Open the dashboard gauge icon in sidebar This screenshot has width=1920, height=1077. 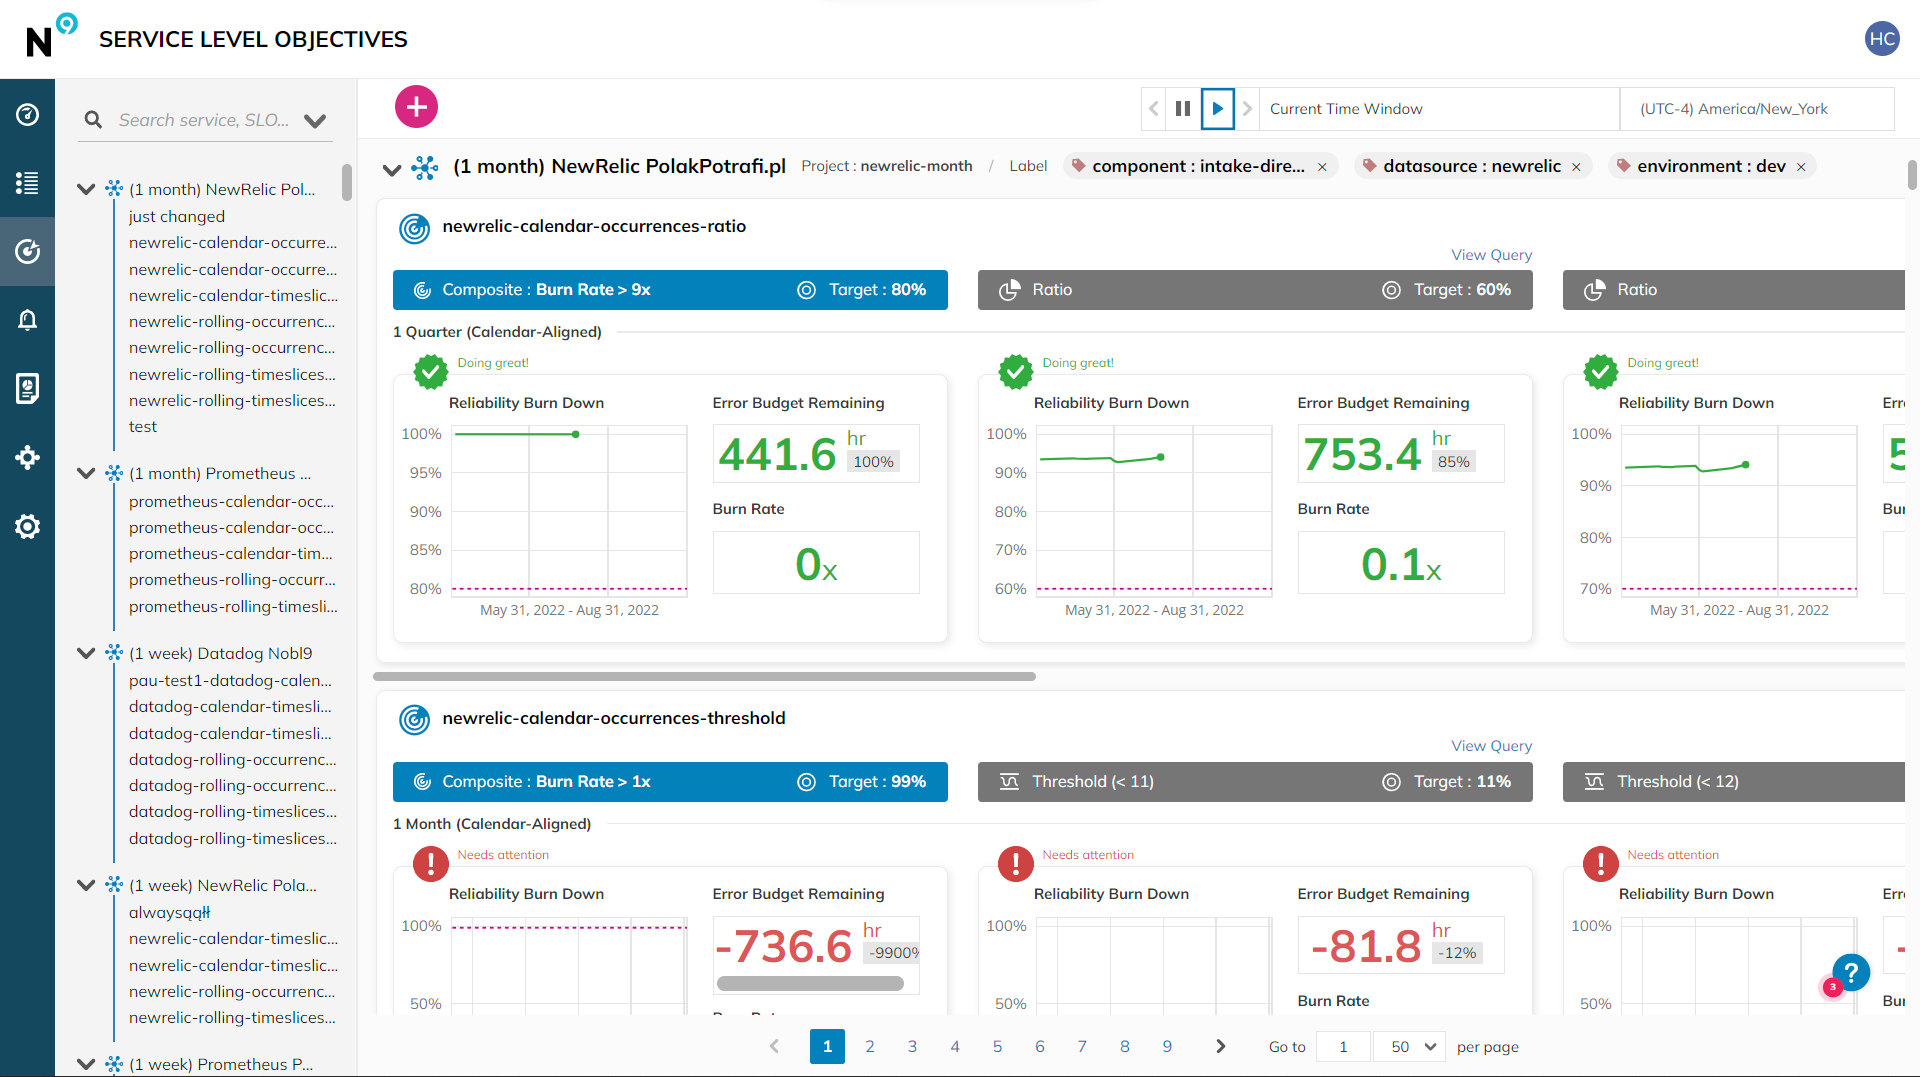tap(27, 114)
